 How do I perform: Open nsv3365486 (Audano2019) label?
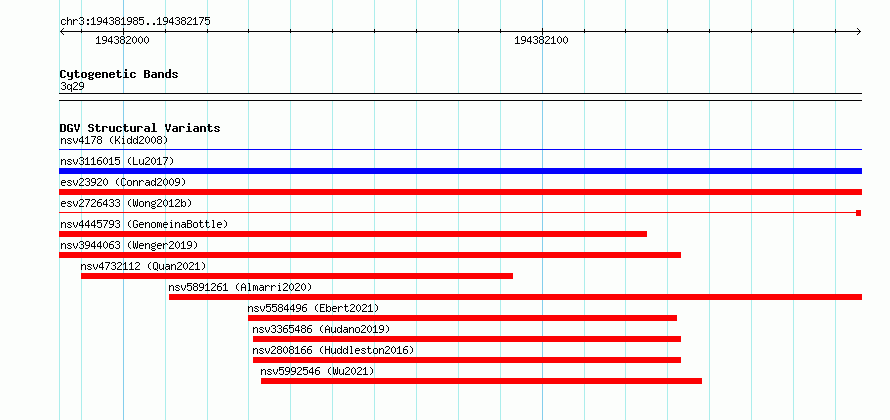(321, 329)
